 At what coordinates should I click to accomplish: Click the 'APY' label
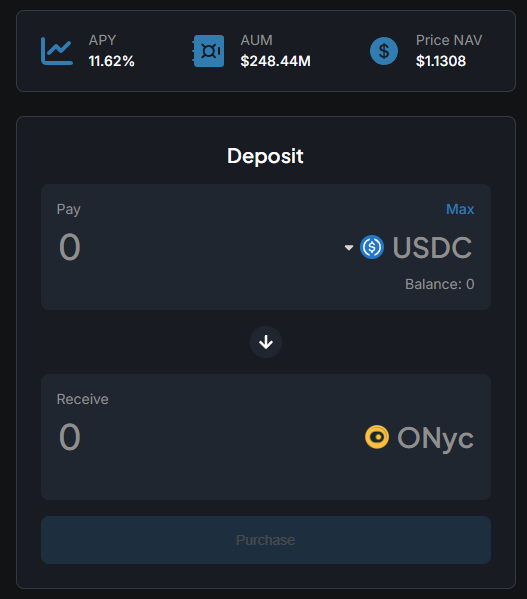(102, 40)
